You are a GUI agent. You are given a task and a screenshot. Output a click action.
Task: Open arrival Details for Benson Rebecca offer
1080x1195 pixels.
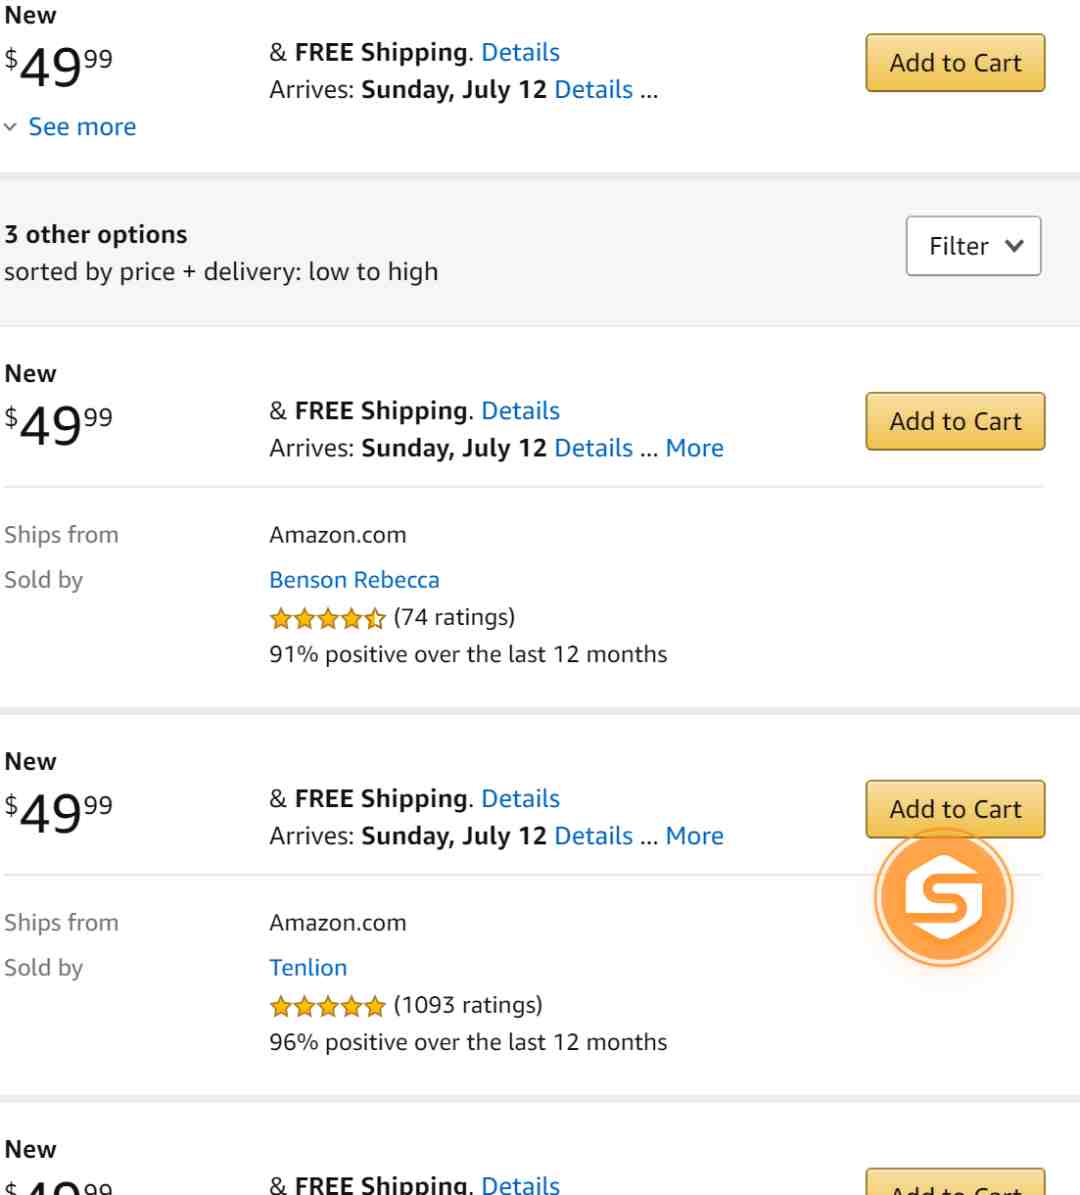594,448
